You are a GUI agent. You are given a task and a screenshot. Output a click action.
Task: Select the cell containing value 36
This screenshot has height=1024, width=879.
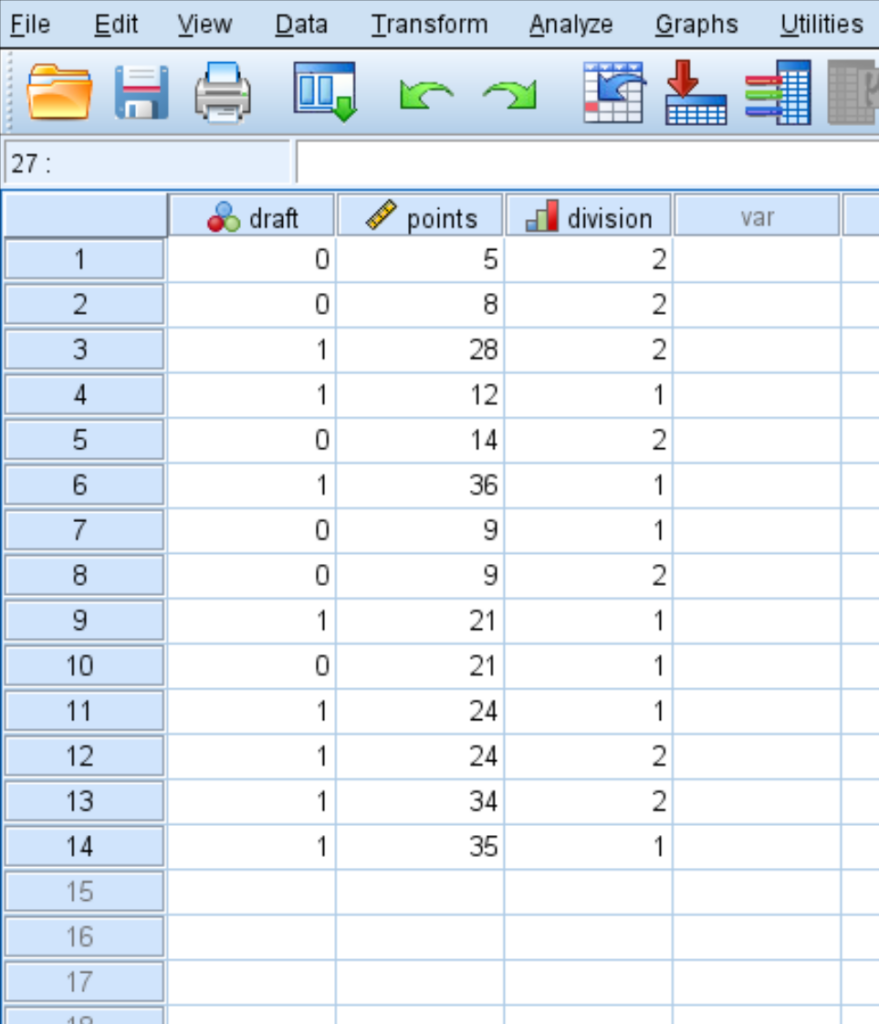pos(420,484)
